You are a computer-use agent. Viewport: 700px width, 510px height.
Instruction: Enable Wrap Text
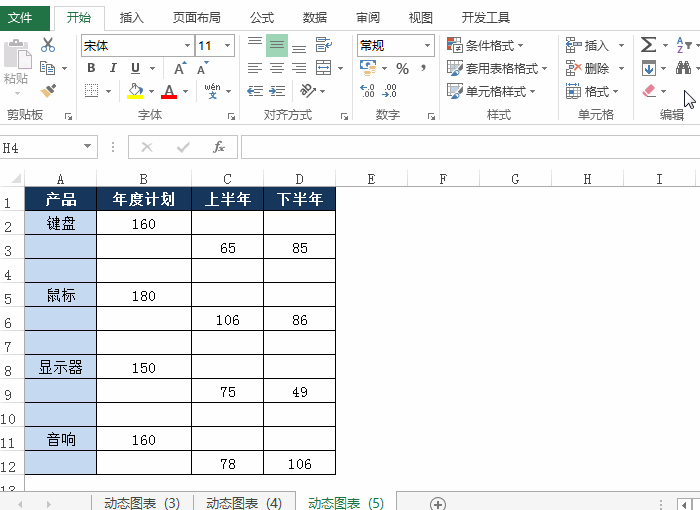pos(324,45)
